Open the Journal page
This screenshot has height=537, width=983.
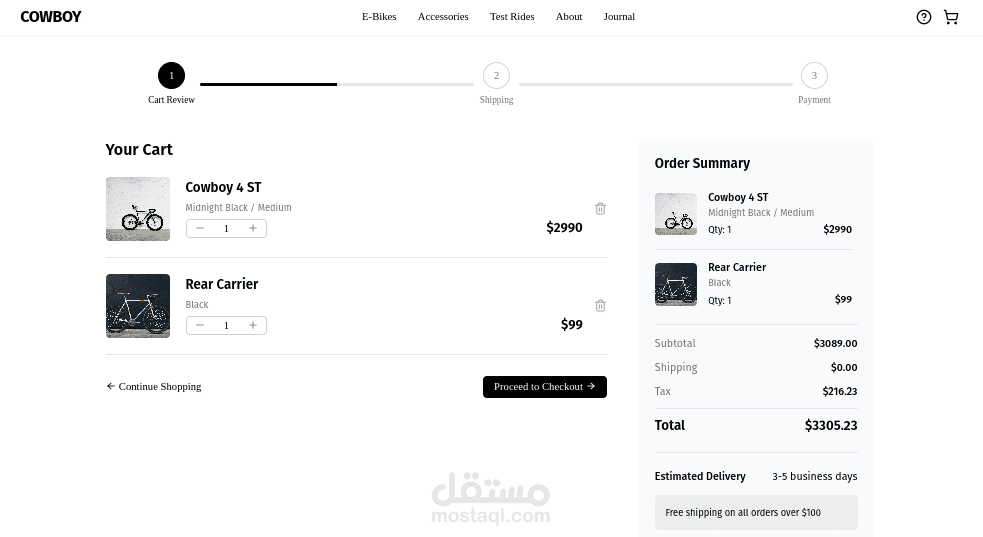pyautogui.click(x=619, y=17)
